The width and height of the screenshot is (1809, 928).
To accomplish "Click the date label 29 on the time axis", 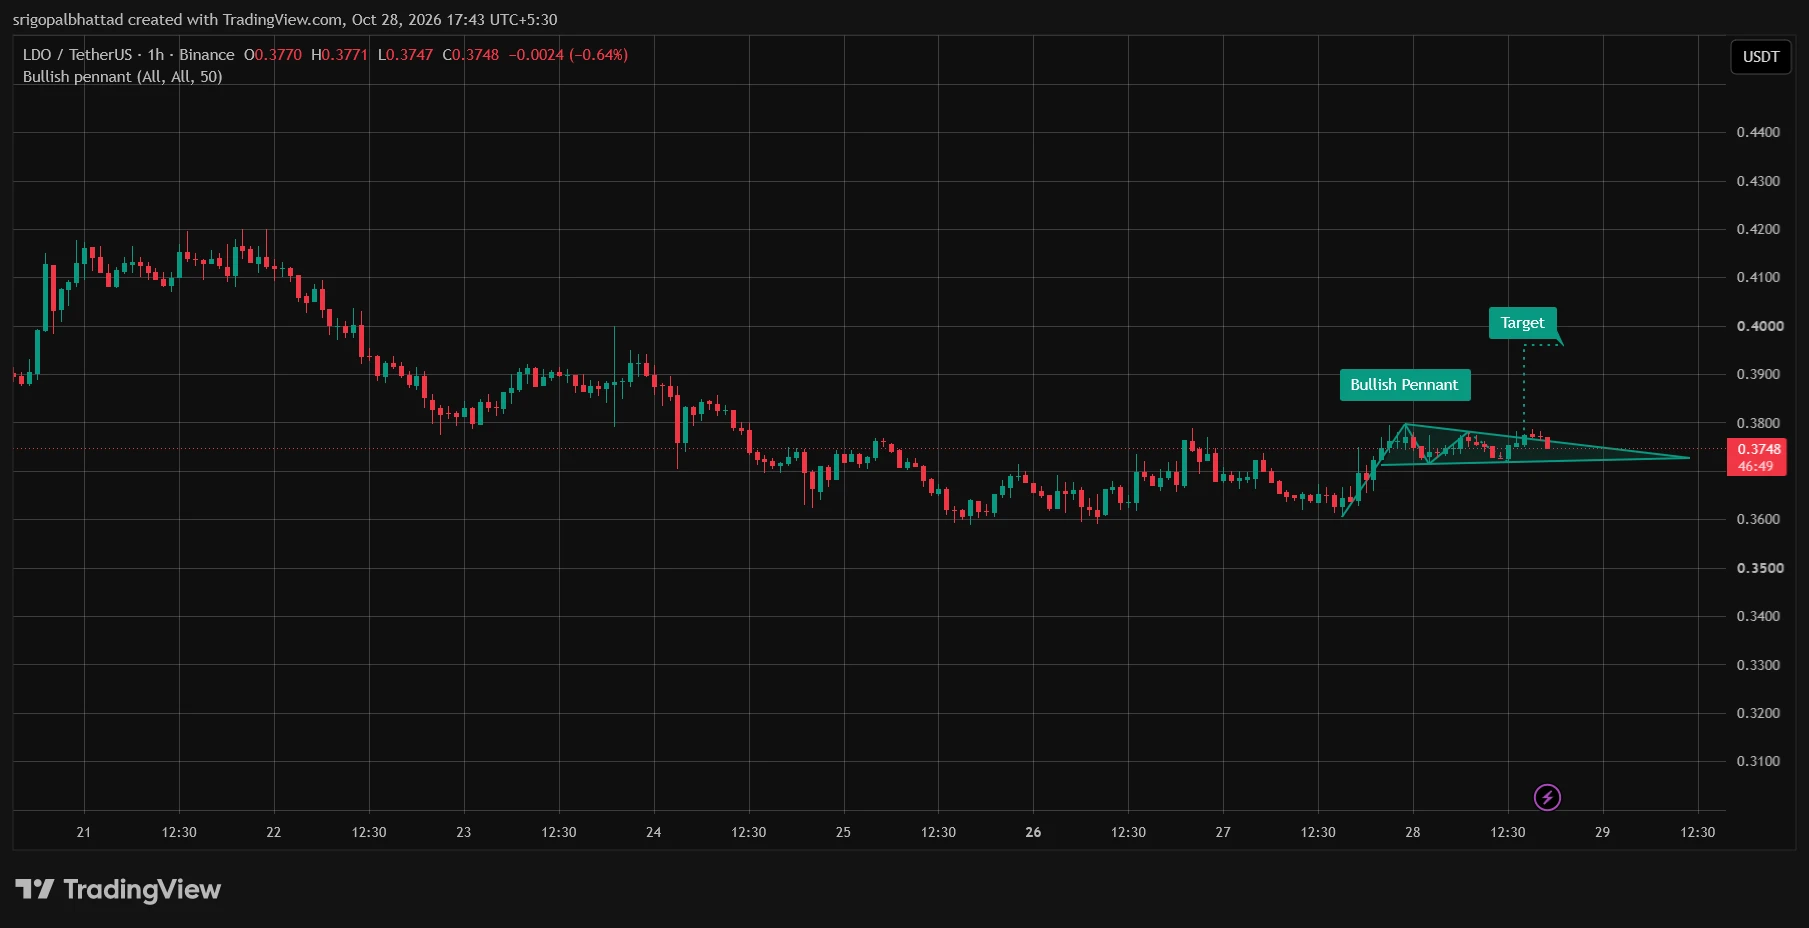I will point(1602,832).
